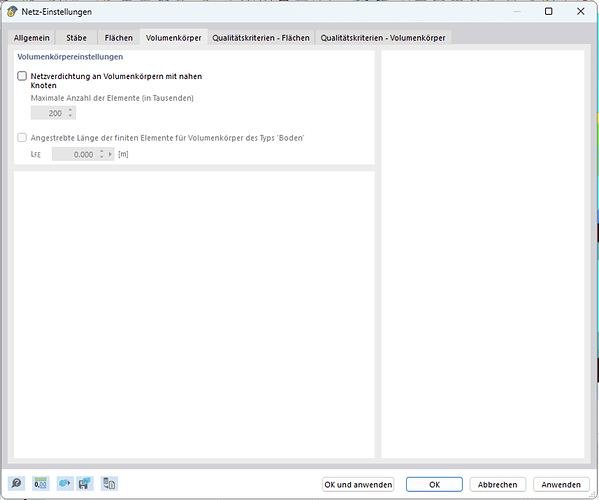This screenshot has width=599, height=500.
Task: Expand the LFE field arrow menu
Action: coord(110,154)
